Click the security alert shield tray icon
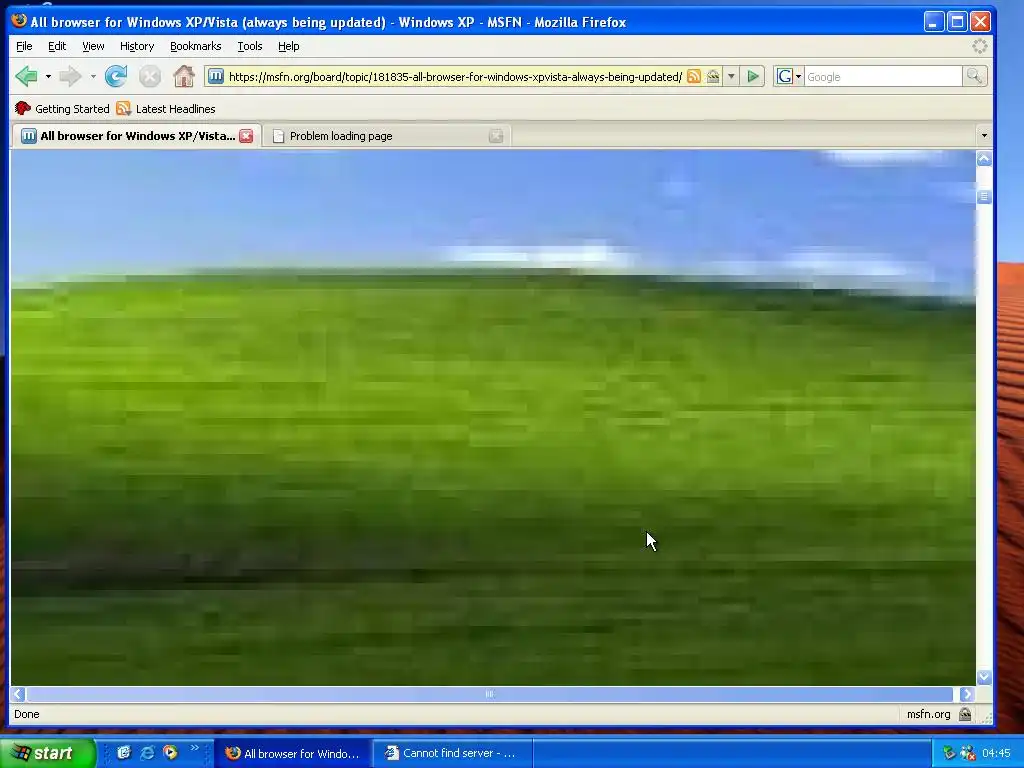 967,754
